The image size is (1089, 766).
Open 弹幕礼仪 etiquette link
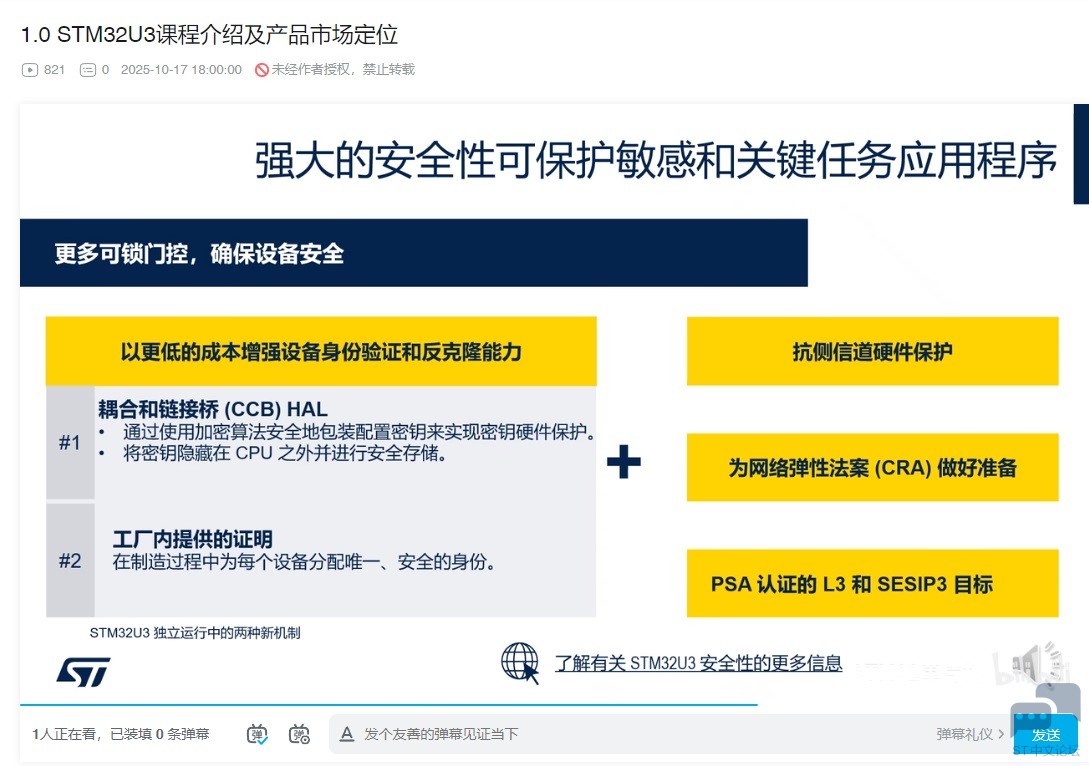pos(965,734)
